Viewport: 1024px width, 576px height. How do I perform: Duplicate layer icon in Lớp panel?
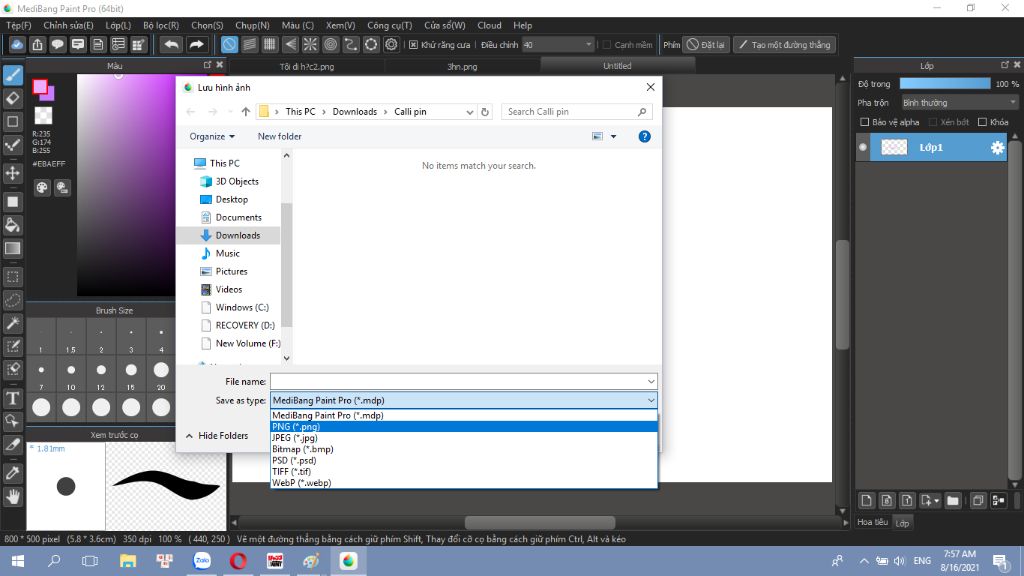coord(978,501)
